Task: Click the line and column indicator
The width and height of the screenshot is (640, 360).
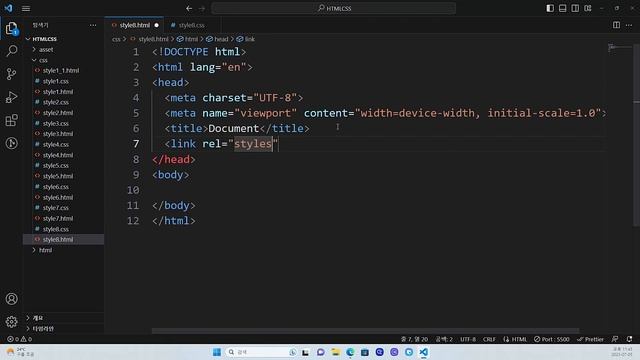Action: [x=414, y=339]
